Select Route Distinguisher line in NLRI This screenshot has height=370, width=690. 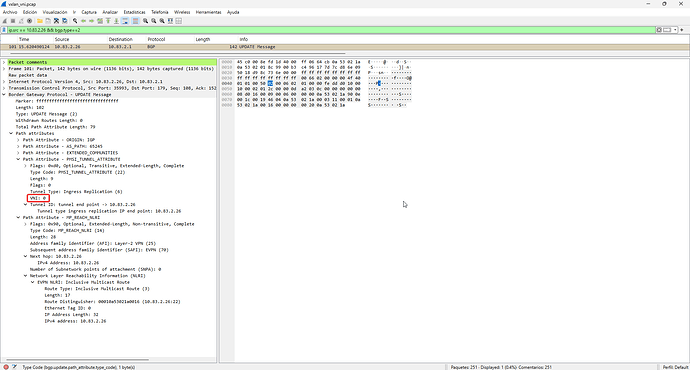112,302
